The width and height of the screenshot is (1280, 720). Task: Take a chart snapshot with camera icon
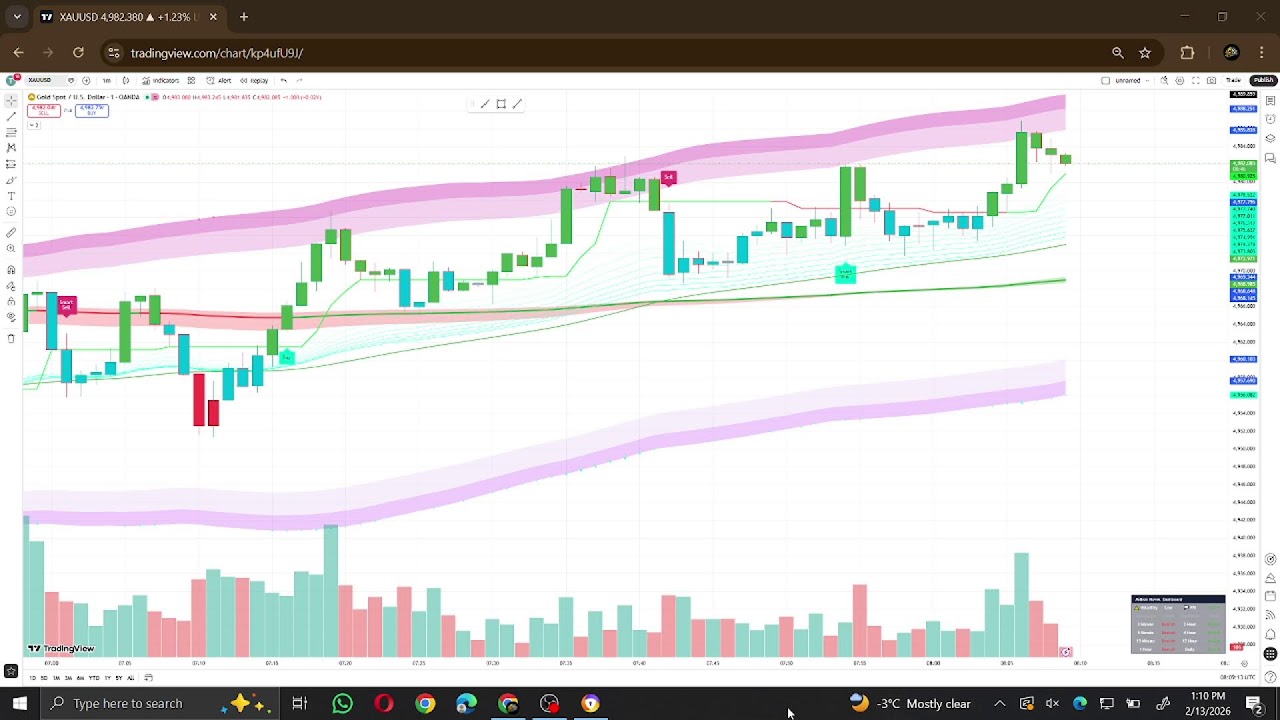coord(1211,80)
